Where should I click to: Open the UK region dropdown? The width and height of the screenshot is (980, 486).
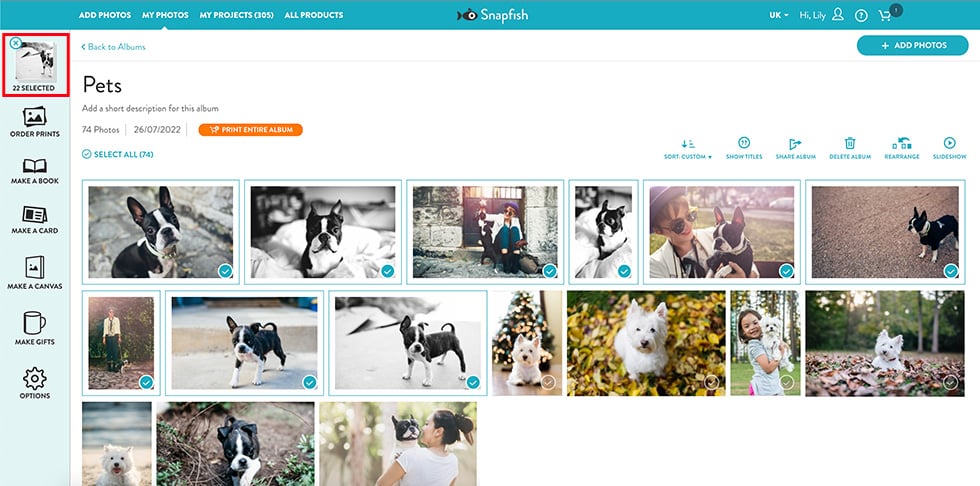(x=779, y=15)
